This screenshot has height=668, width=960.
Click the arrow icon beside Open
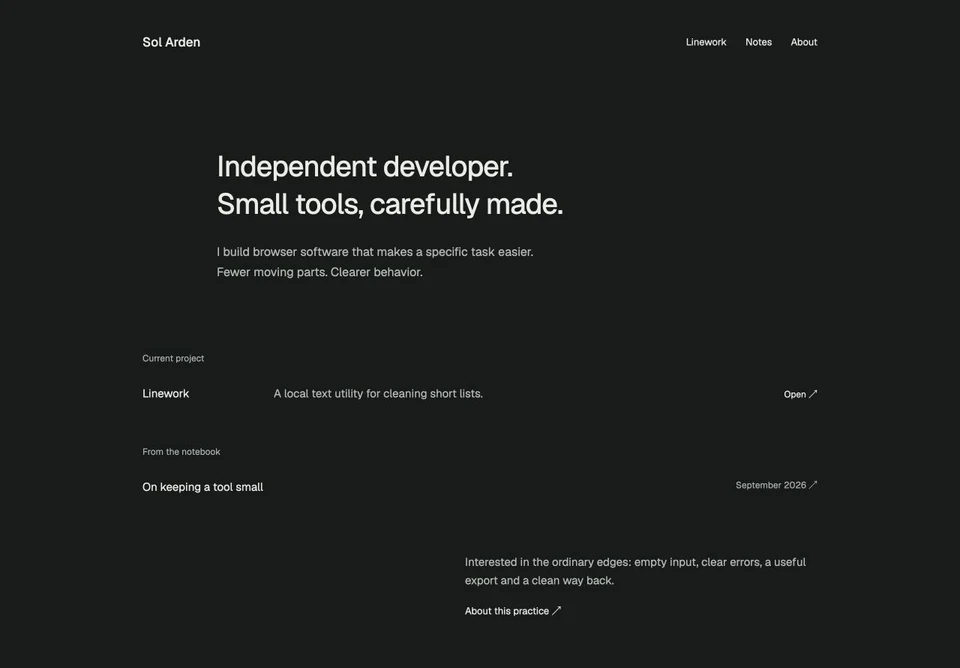click(813, 394)
